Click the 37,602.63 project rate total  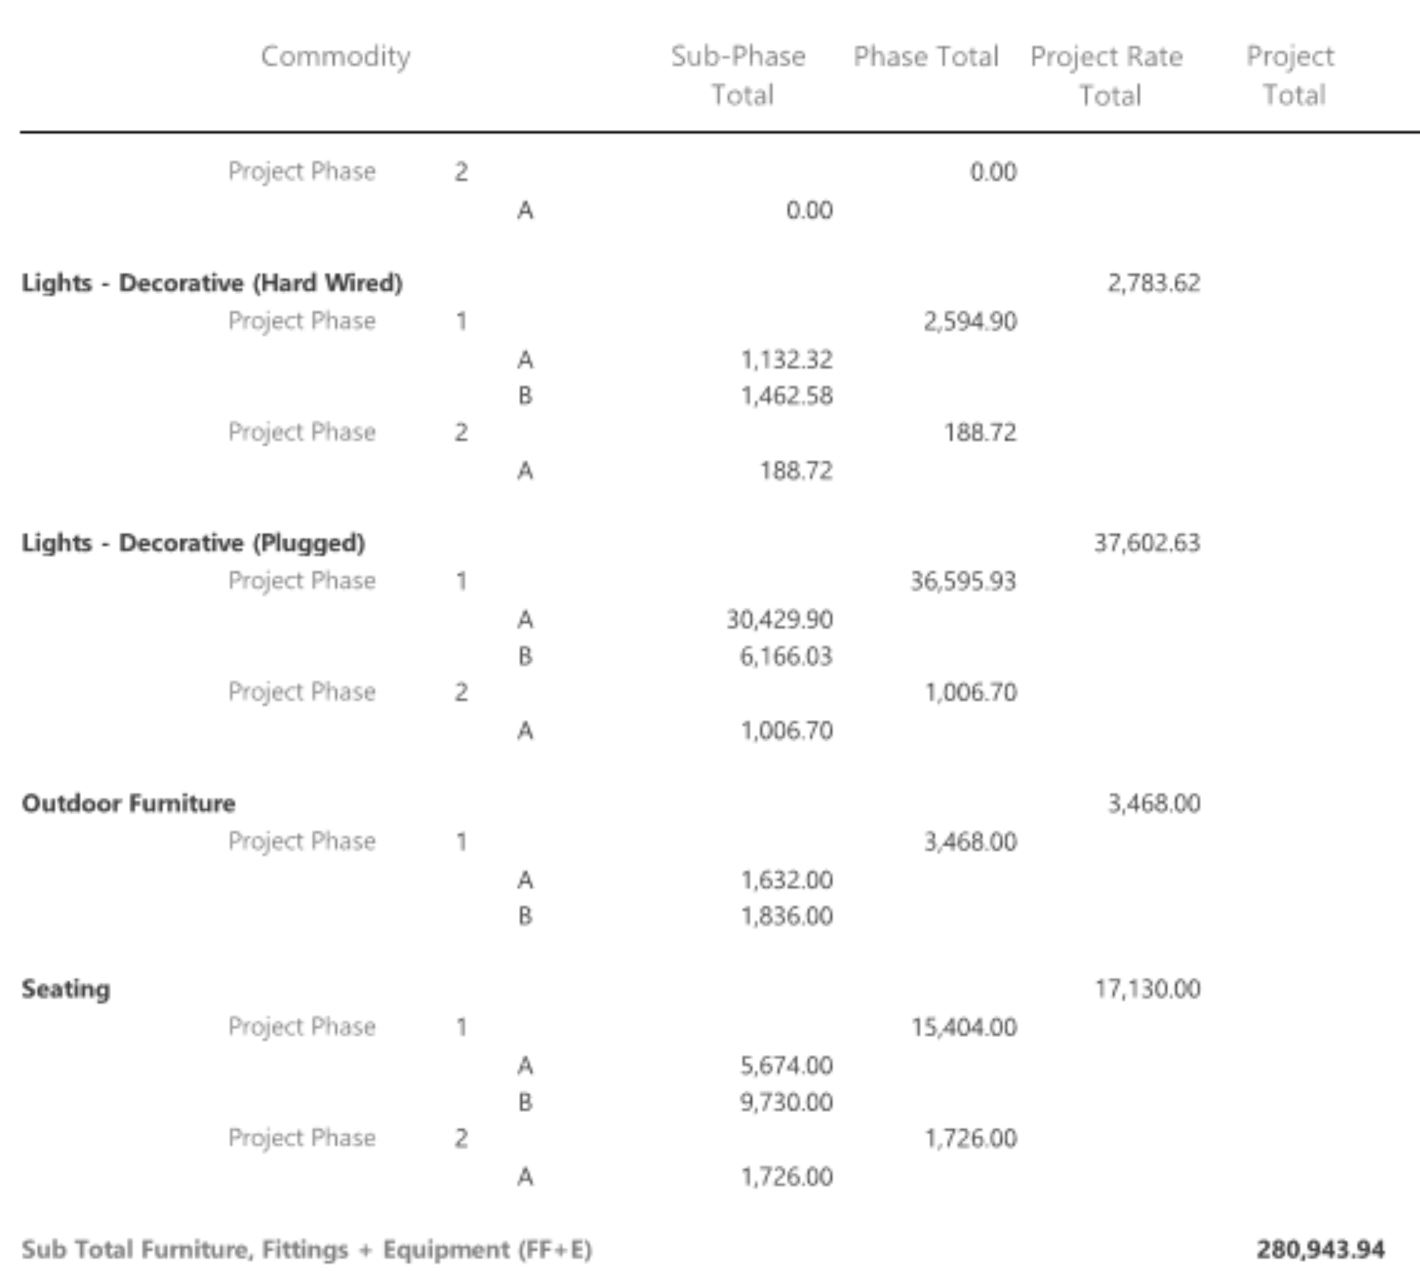tap(1147, 543)
